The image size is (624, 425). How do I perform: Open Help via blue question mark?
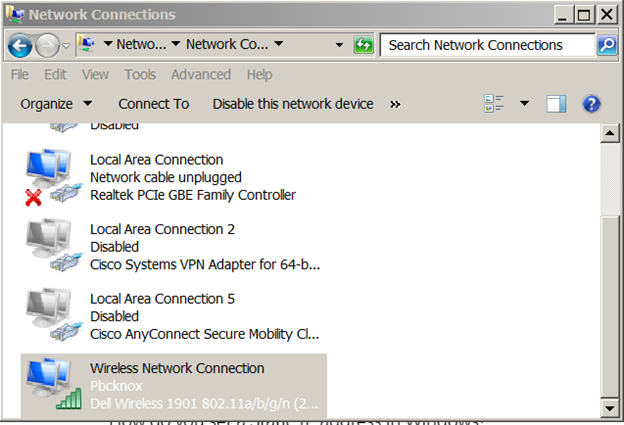[x=591, y=104]
